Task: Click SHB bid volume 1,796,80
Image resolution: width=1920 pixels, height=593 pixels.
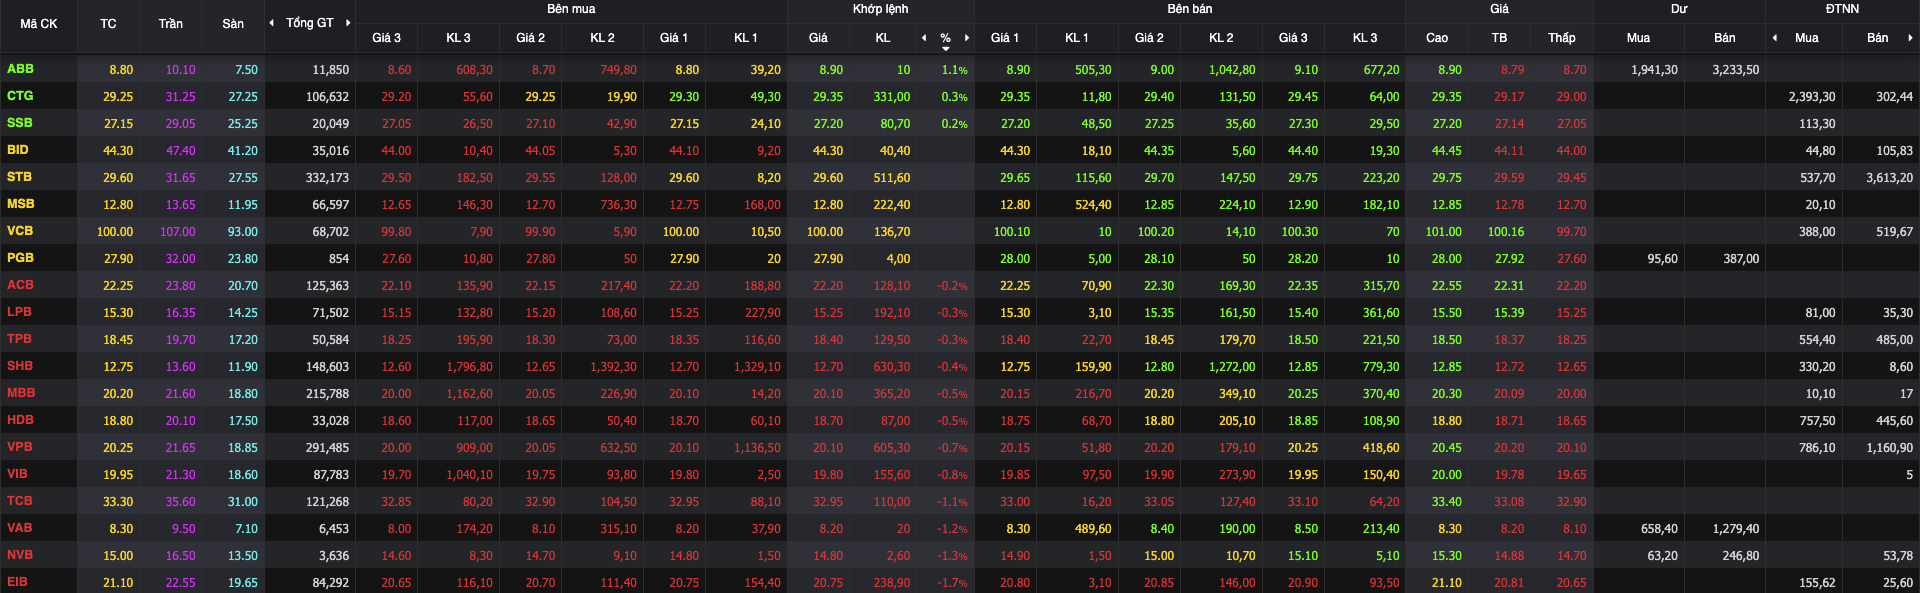Action: pos(469,367)
